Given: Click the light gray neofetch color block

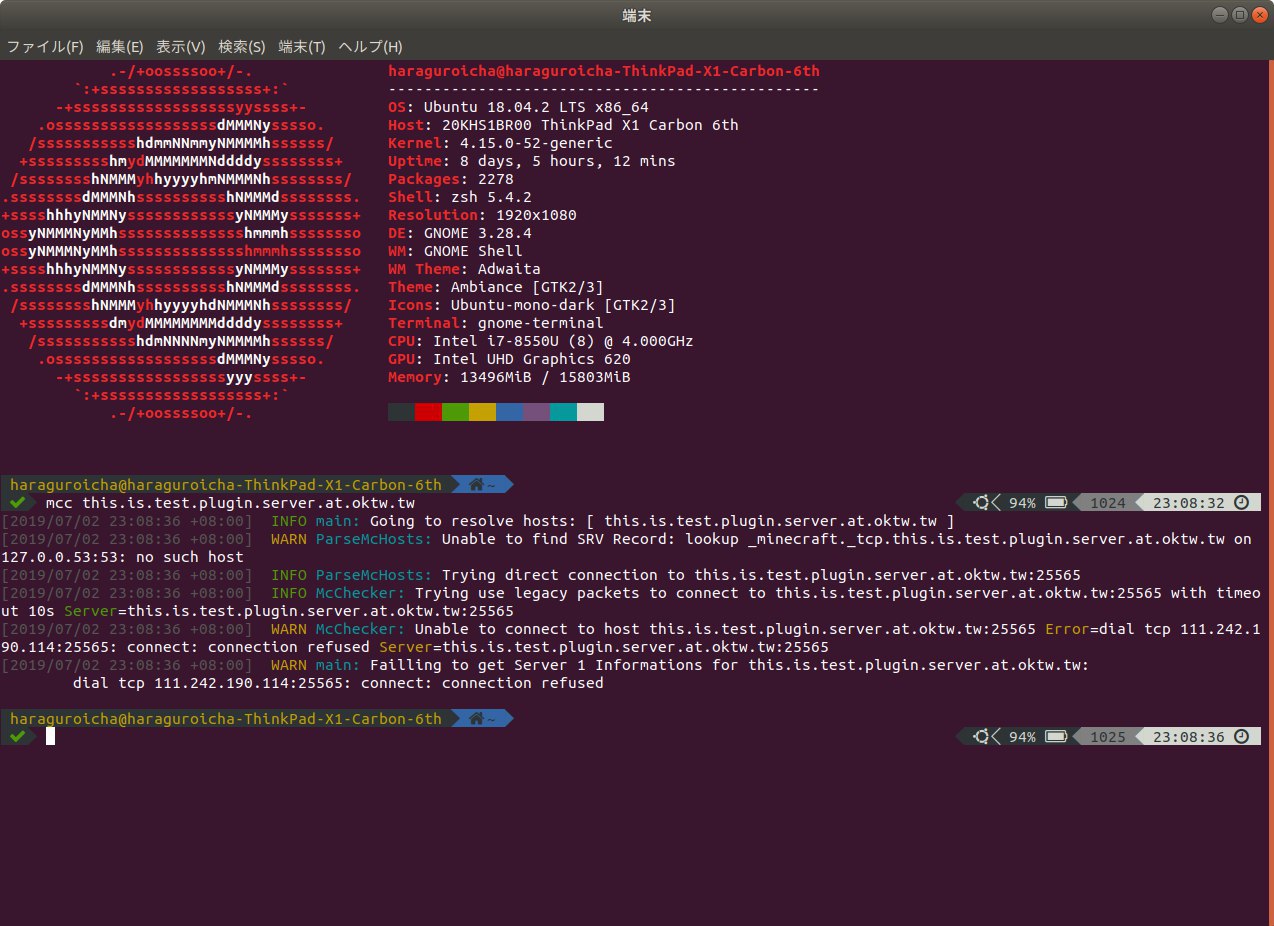Looking at the screenshot, I should tap(590, 412).
